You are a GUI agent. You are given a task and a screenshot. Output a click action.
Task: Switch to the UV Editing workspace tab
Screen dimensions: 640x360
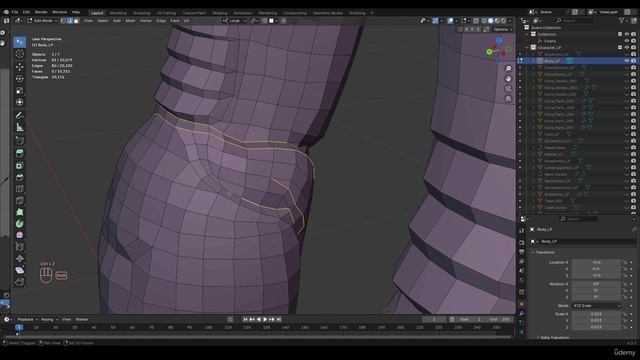click(x=166, y=13)
